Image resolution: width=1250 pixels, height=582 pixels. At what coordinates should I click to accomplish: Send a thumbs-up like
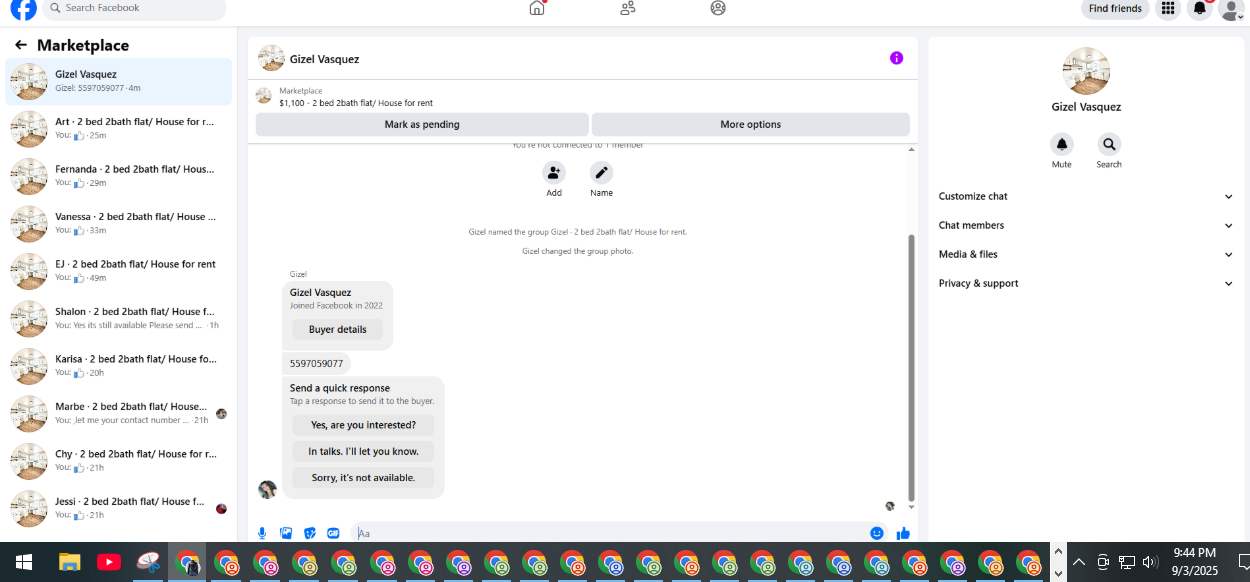click(x=903, y=534)
